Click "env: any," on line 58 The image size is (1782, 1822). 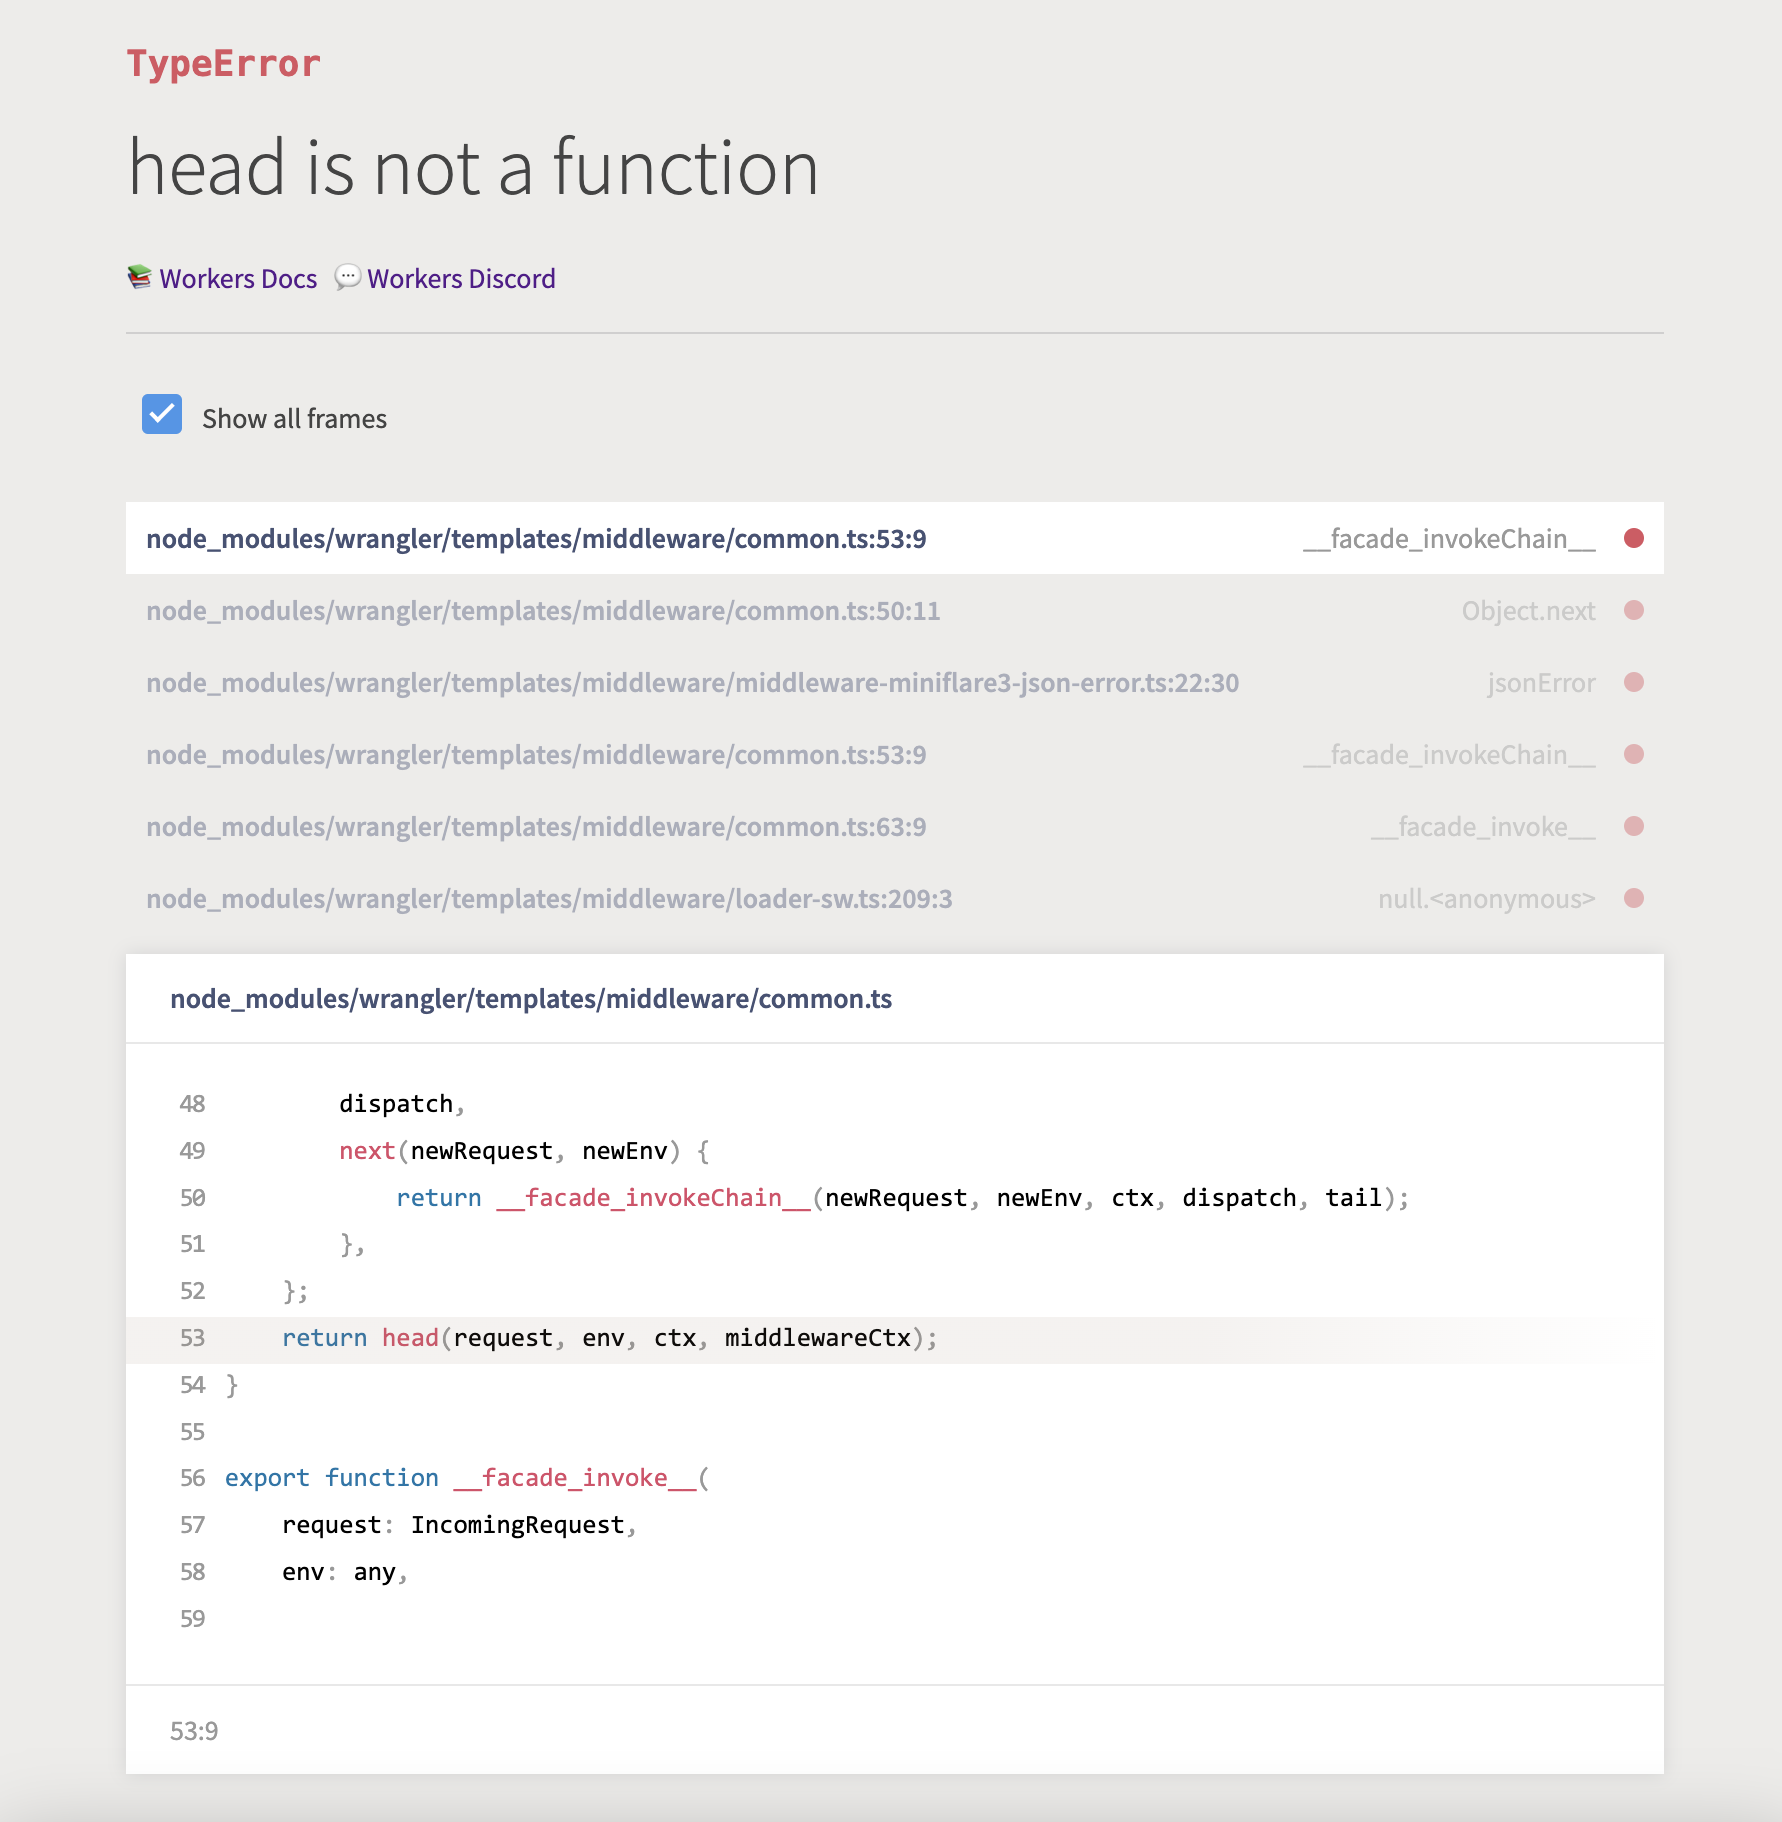[x=345, y=1572]
